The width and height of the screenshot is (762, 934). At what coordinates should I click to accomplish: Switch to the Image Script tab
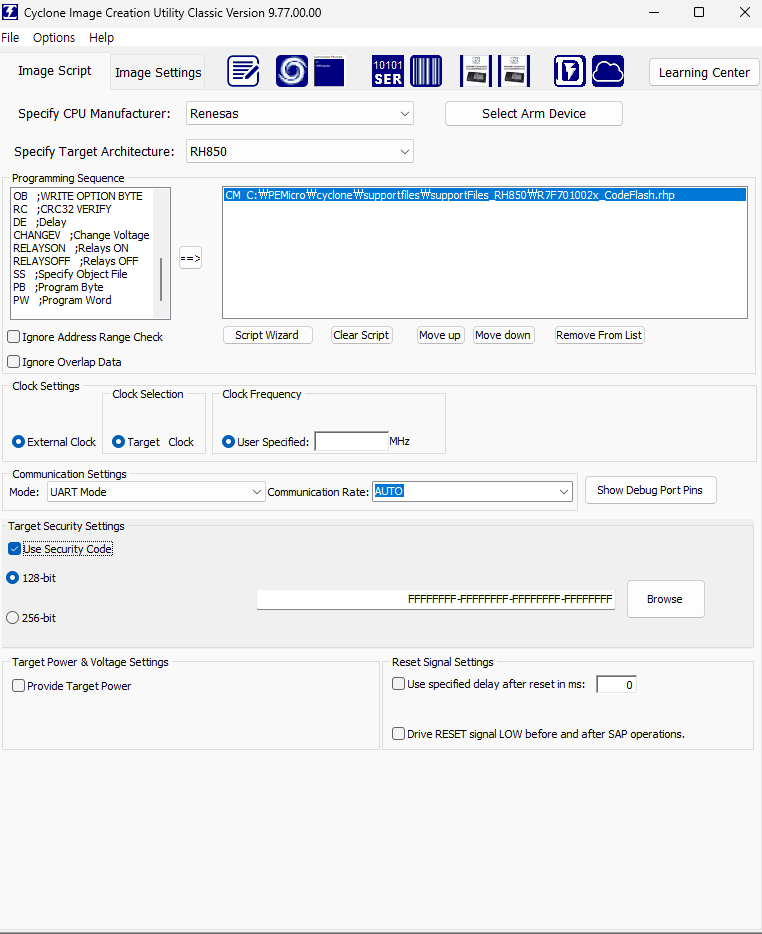[x=55, y=71]
